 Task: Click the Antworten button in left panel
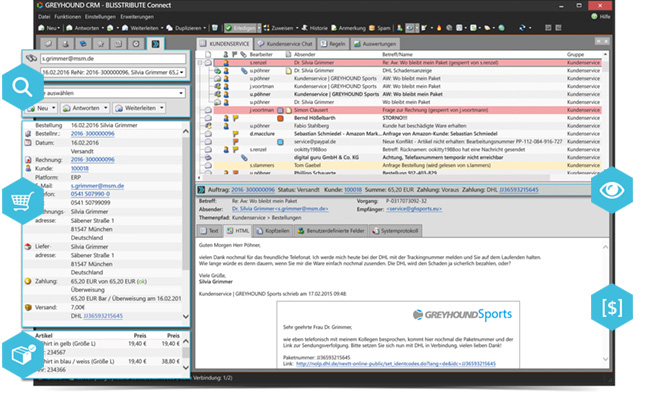[x=85, y=108]
